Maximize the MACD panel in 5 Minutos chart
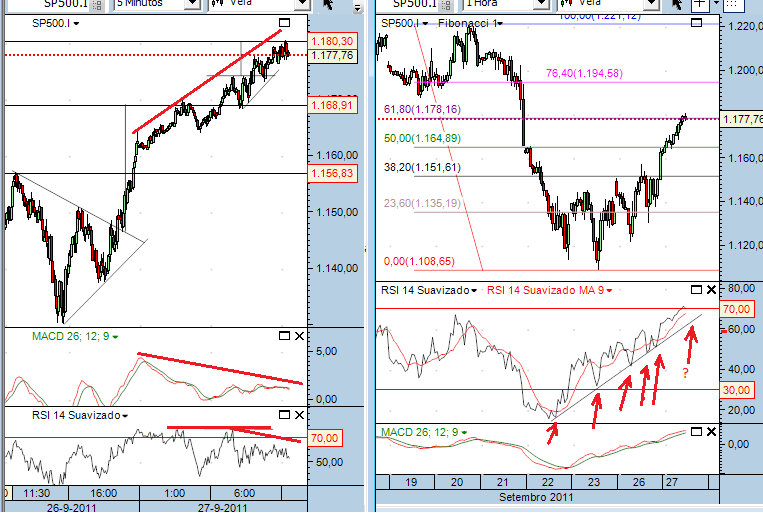 (285, 335)
